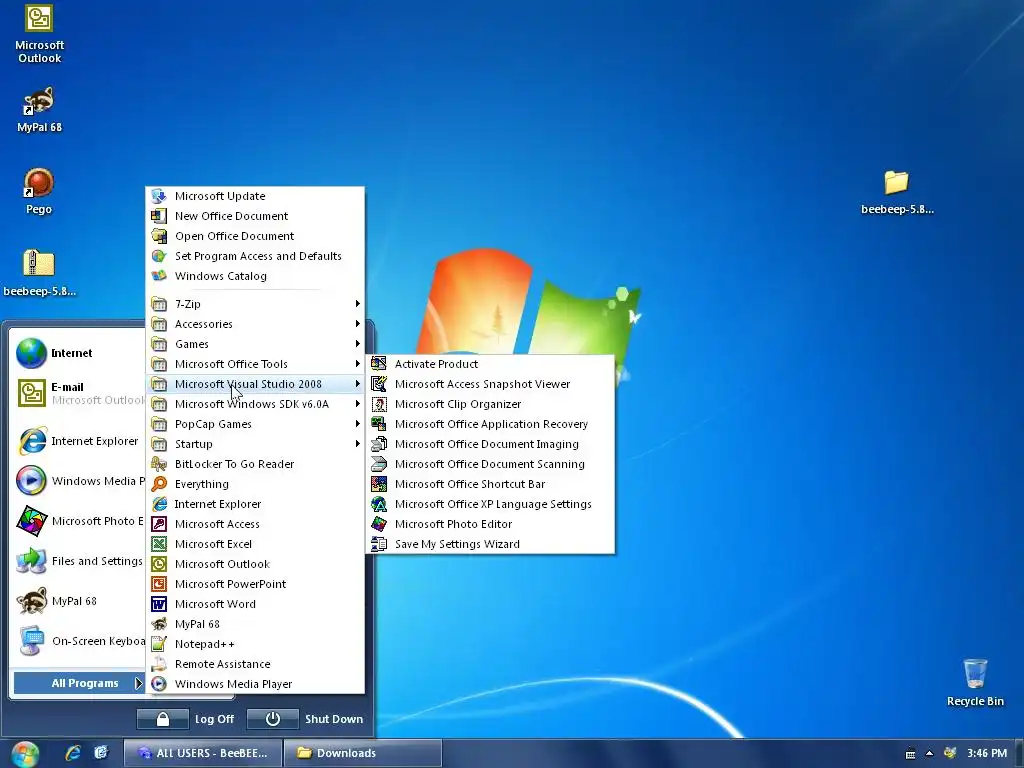Open Microsoft Office Document Scanning
The height and width of the screenshot is (768, 1024).
click(490, 464)
